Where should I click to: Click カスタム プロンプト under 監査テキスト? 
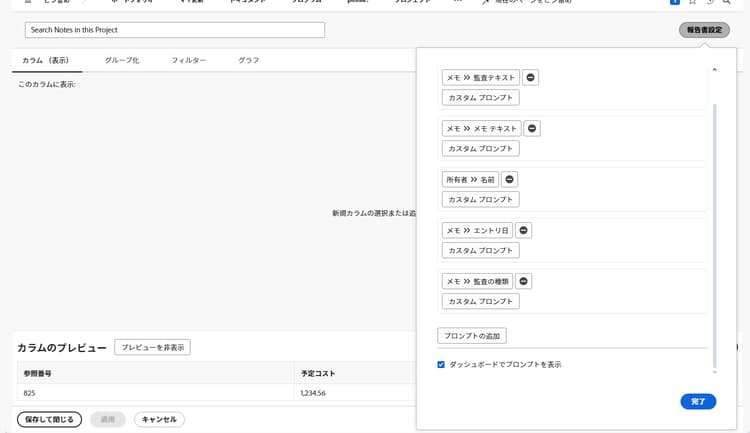[x=481, y=98]
